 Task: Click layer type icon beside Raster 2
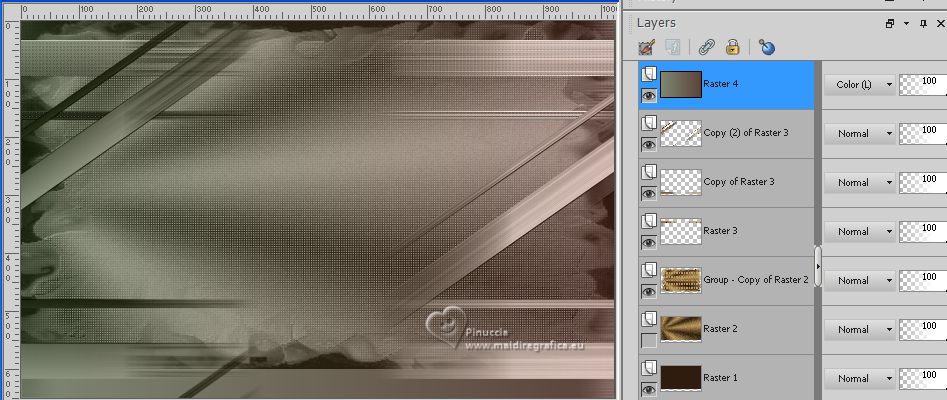(649, 320)
